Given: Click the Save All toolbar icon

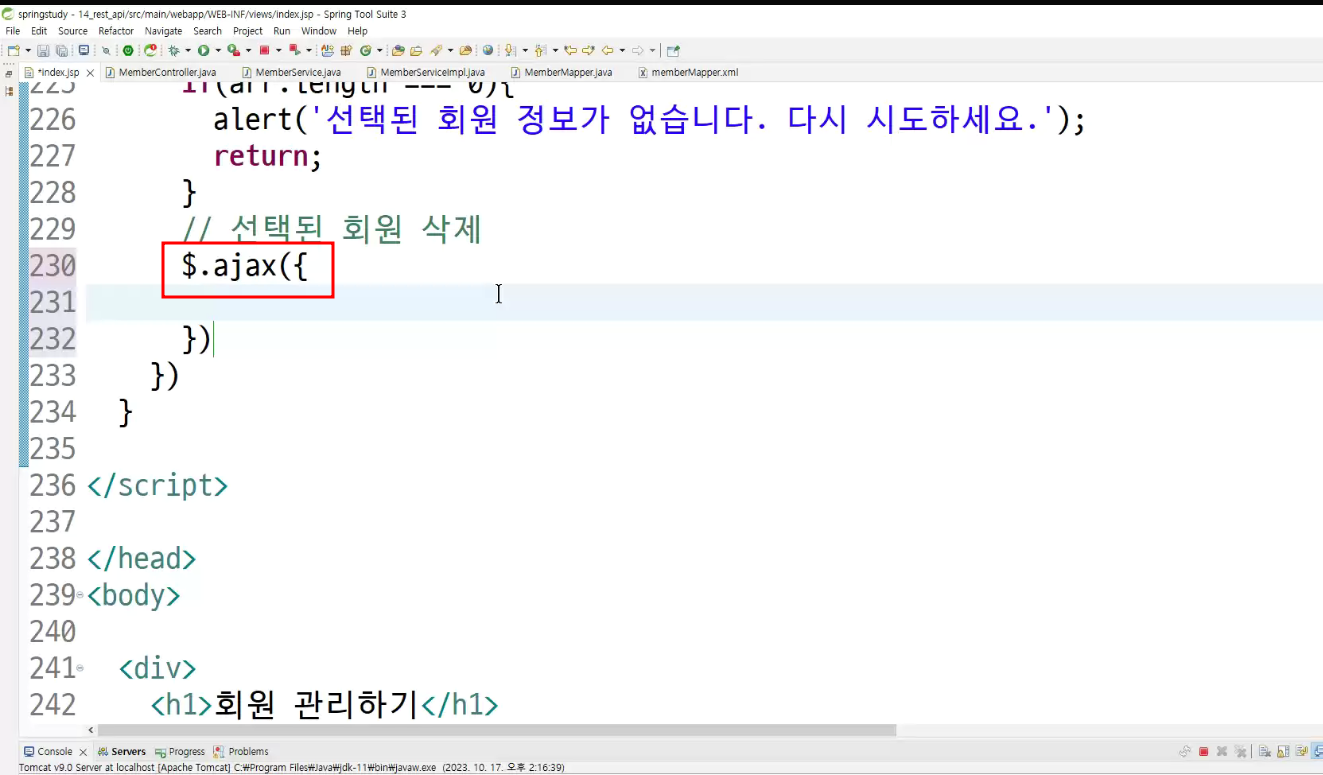Looking at the screenshot, I should (x=61, y=50).
